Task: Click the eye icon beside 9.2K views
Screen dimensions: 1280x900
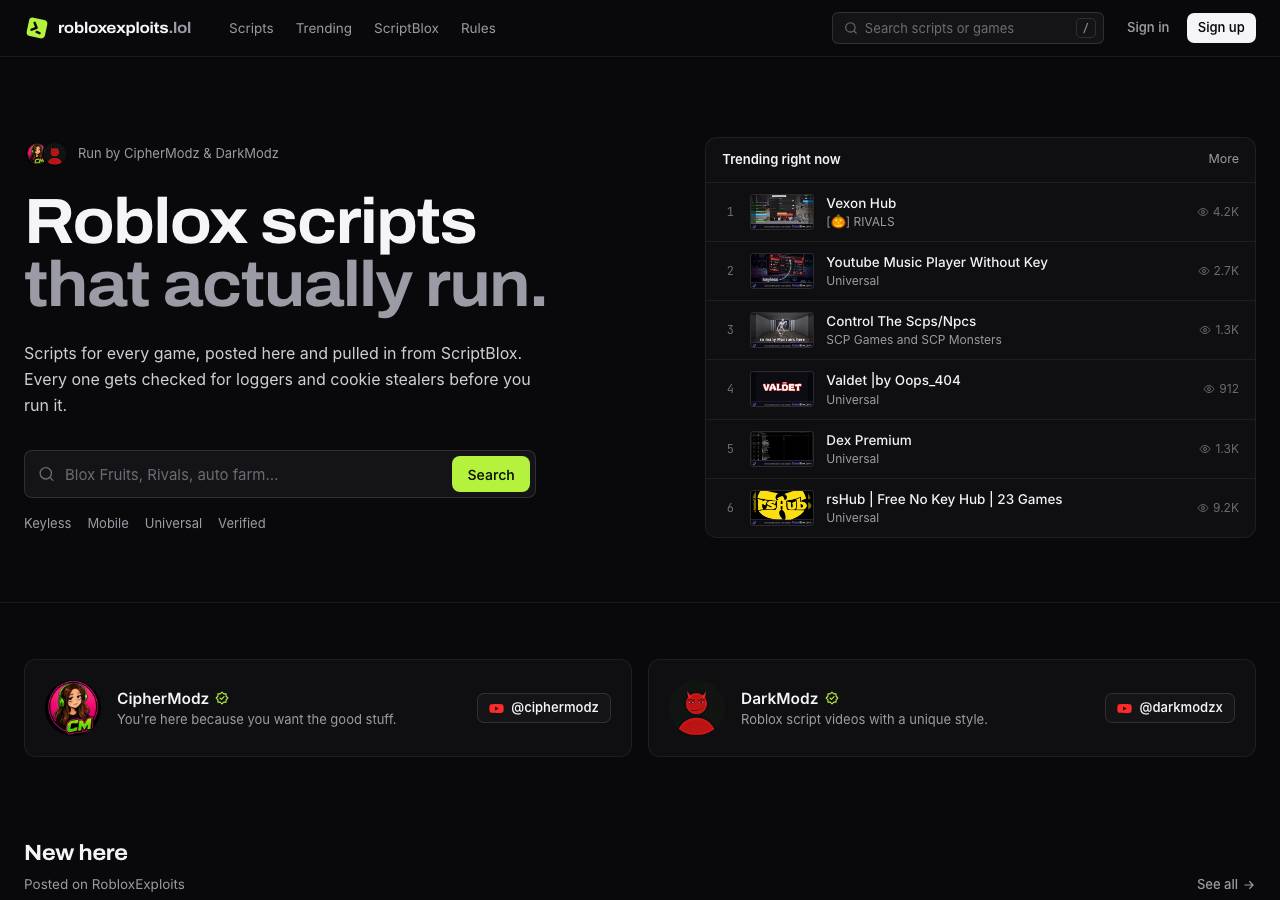Action: (x=1203, y=508)
